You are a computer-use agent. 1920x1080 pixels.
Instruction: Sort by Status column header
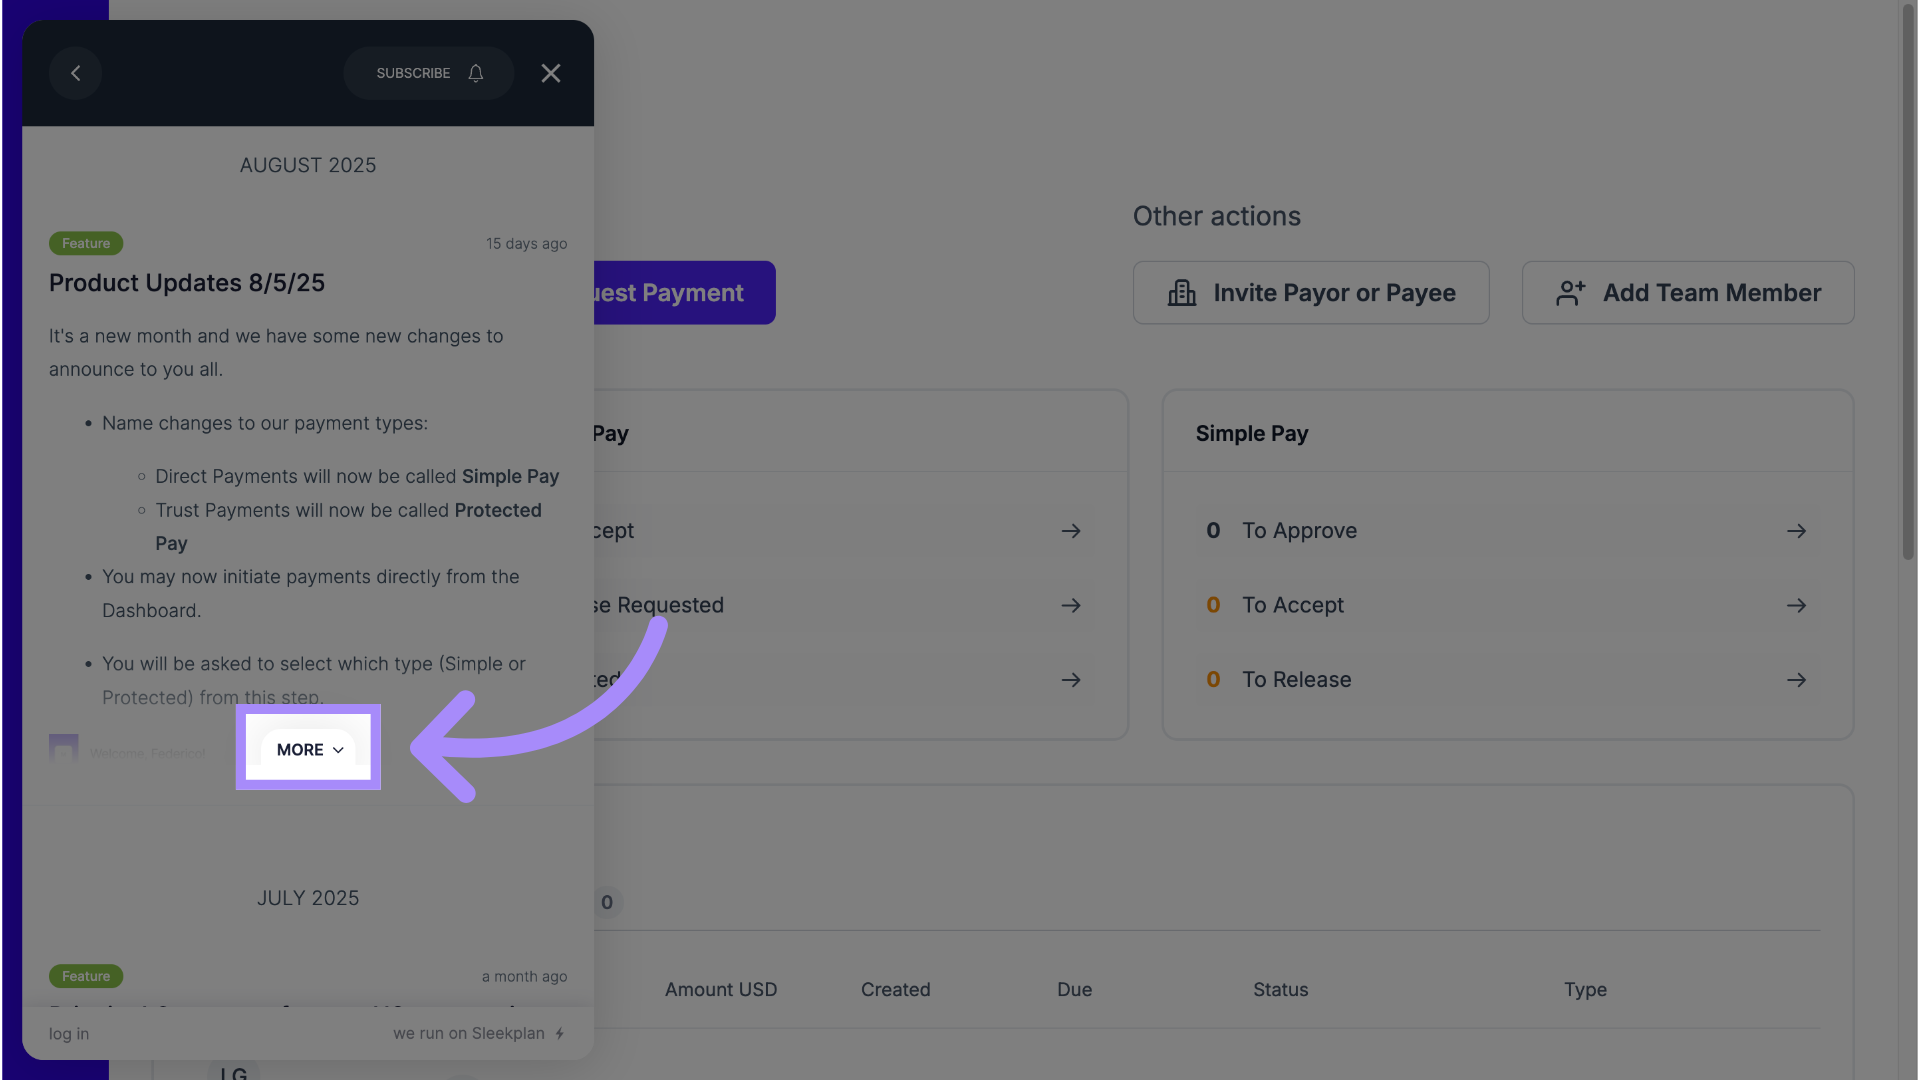[x=1280, y=990]
